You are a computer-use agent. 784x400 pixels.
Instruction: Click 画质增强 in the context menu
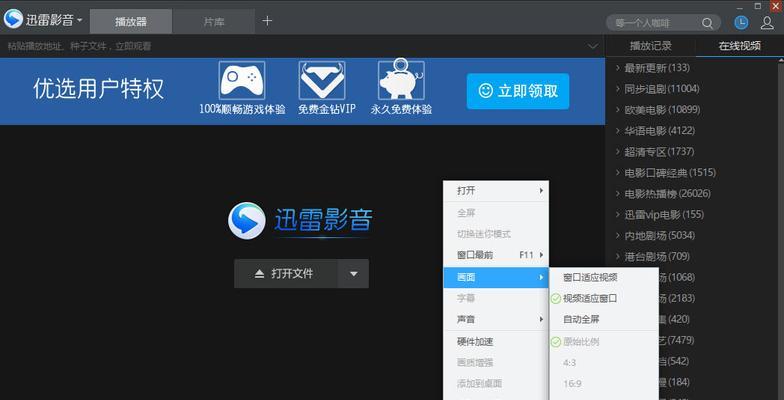tap(496, 363)
